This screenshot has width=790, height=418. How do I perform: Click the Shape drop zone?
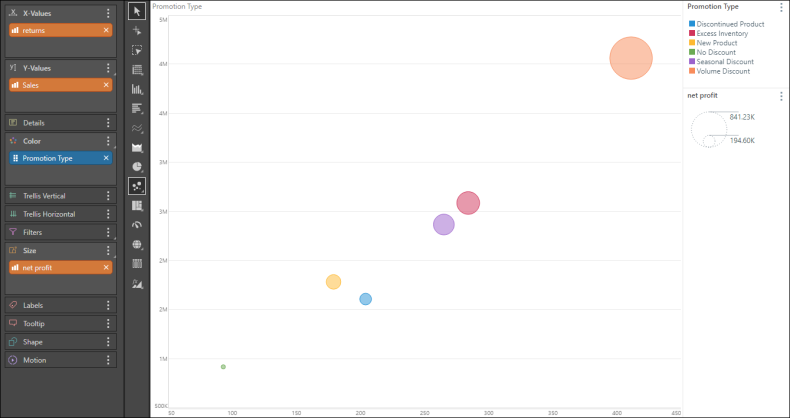coord(60,341)
